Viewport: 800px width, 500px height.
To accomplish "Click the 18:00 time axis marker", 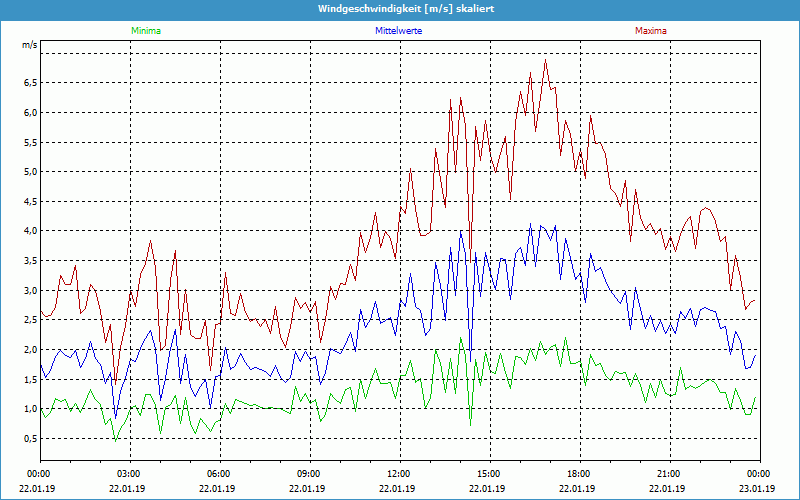I will point(578,473).
